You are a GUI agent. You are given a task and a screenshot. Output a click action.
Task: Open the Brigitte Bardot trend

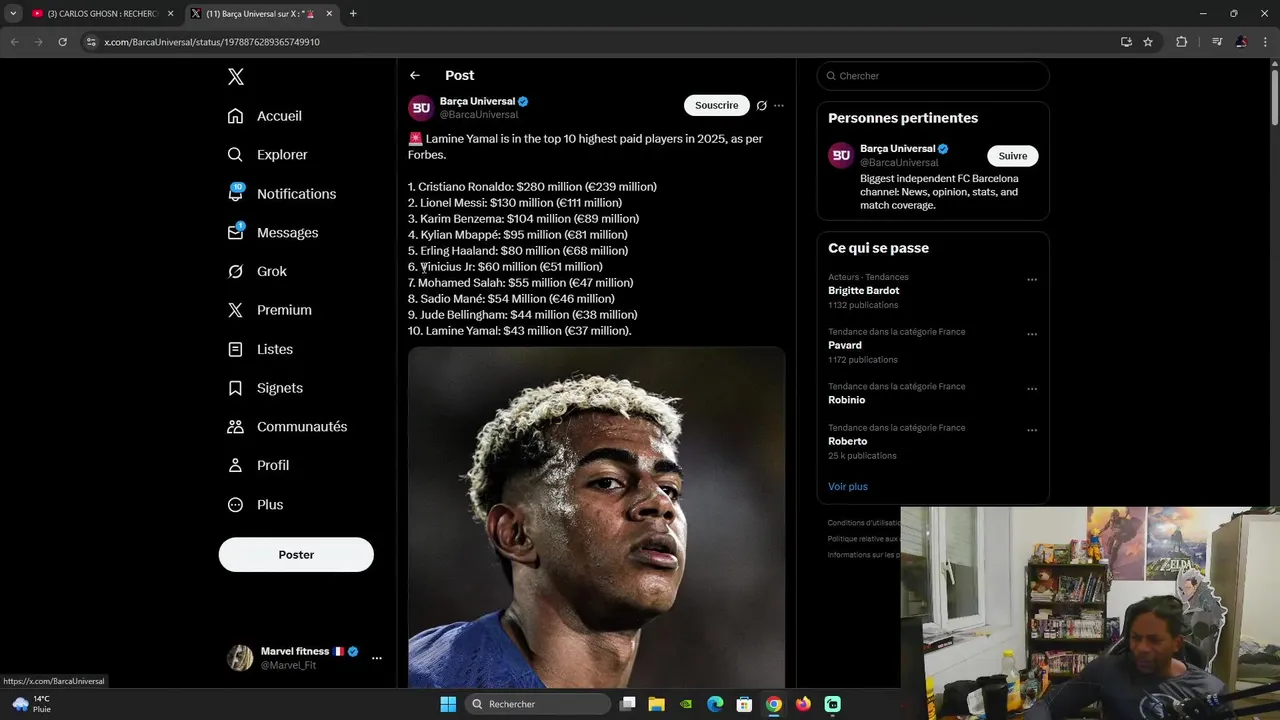(x=863, y=291)
